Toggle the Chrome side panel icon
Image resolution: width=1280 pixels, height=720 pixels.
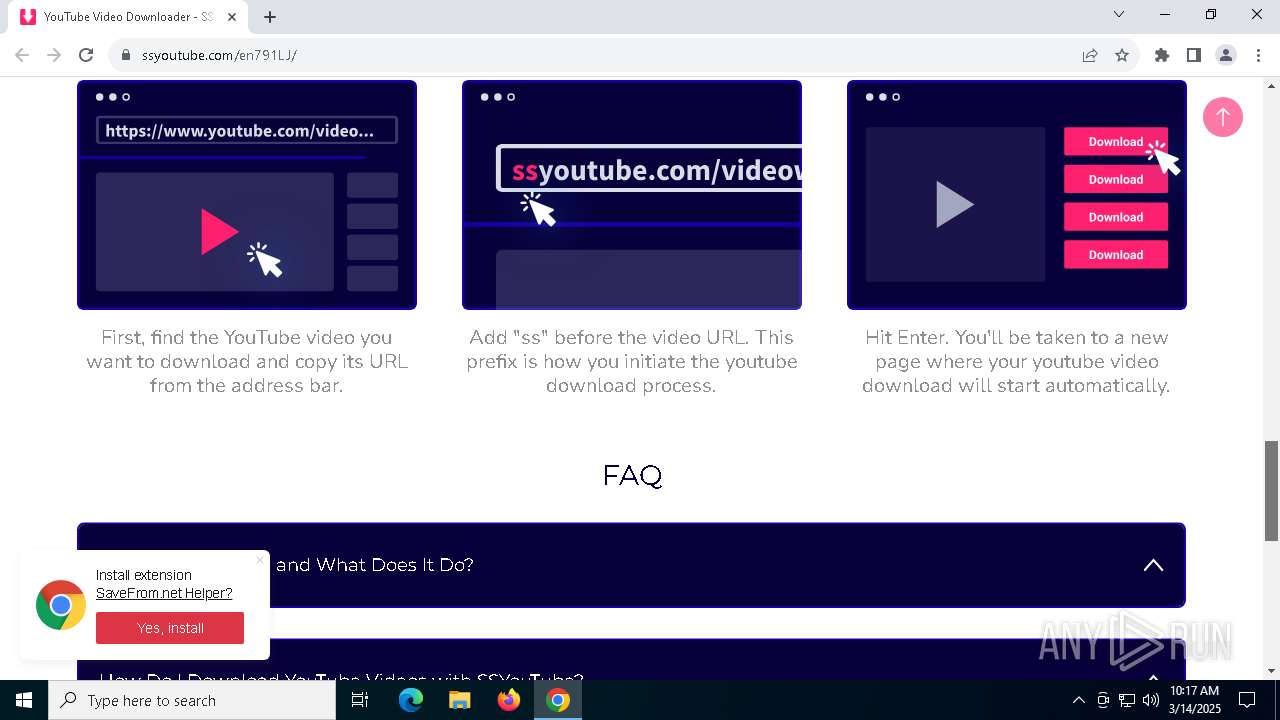[1194, 55]
